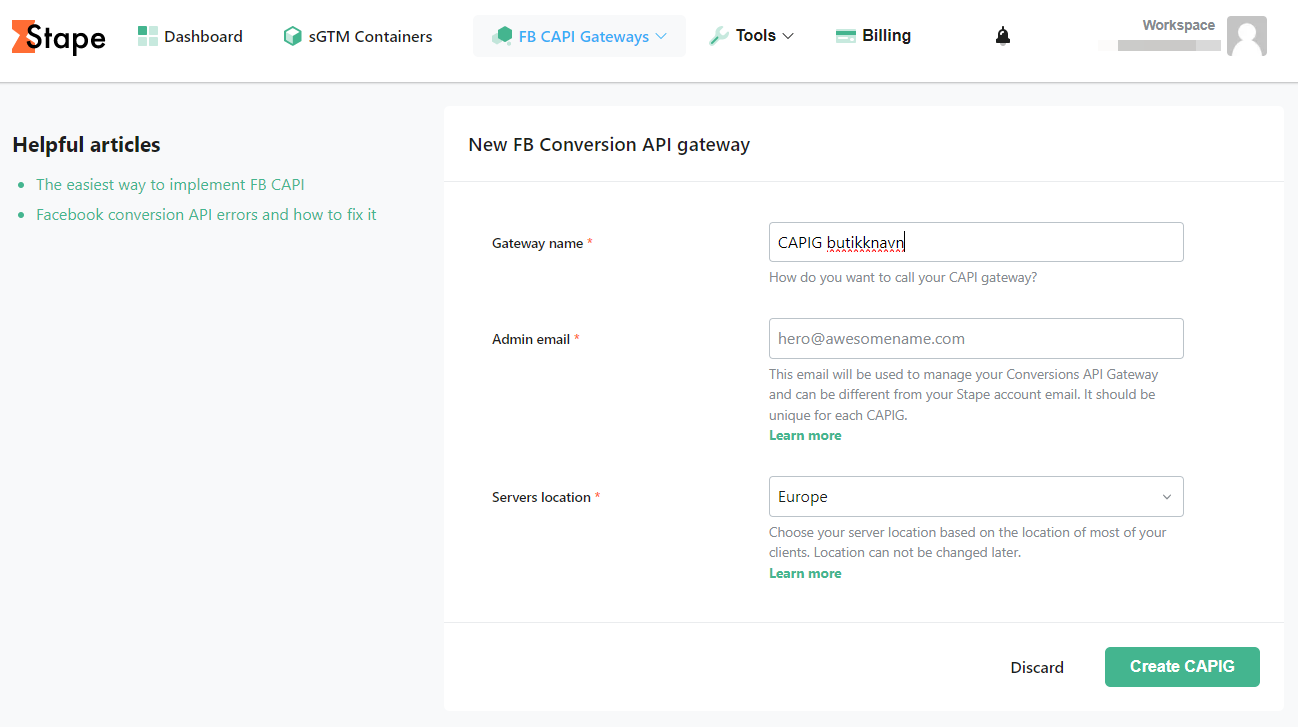Click the 'Helpful articles' heading
The image size is (1298, 727).
(86, 145)
